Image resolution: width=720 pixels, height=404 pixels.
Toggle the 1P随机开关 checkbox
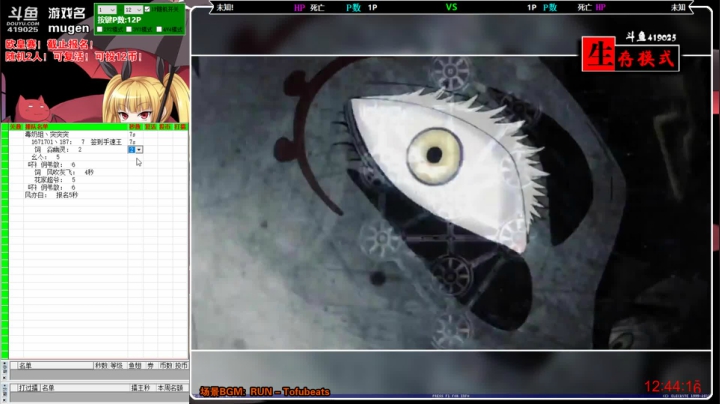[147, 9]
